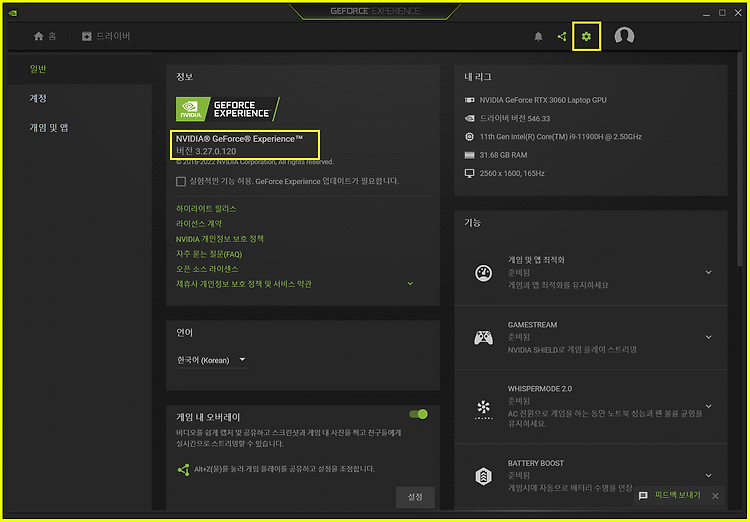
Task: Click the GAMESTREAM gamepad icon
Action: click(484, 337)
